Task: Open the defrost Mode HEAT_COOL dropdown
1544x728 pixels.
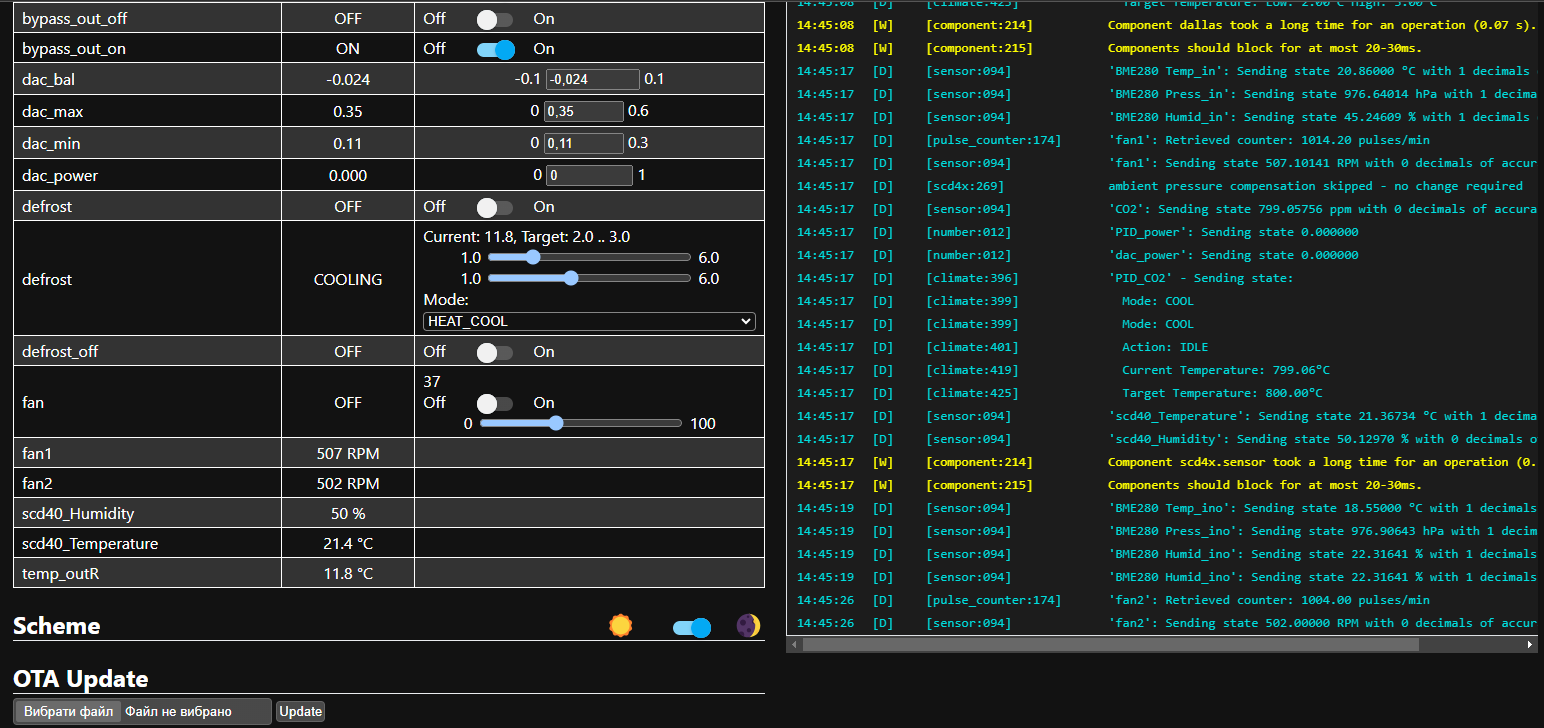Action: coord(589,321)
